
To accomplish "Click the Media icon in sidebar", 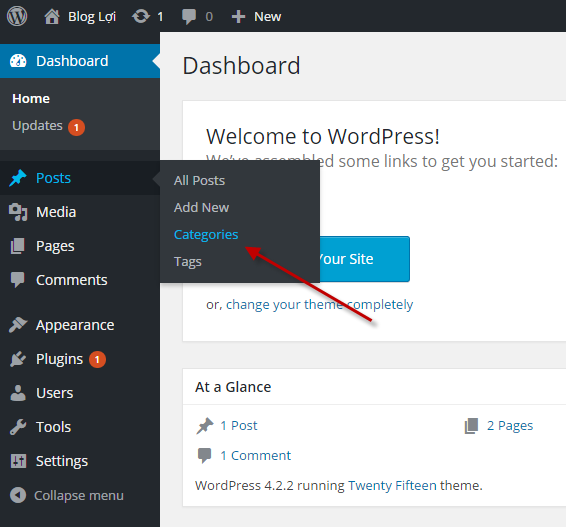I will tap(18, 212).
